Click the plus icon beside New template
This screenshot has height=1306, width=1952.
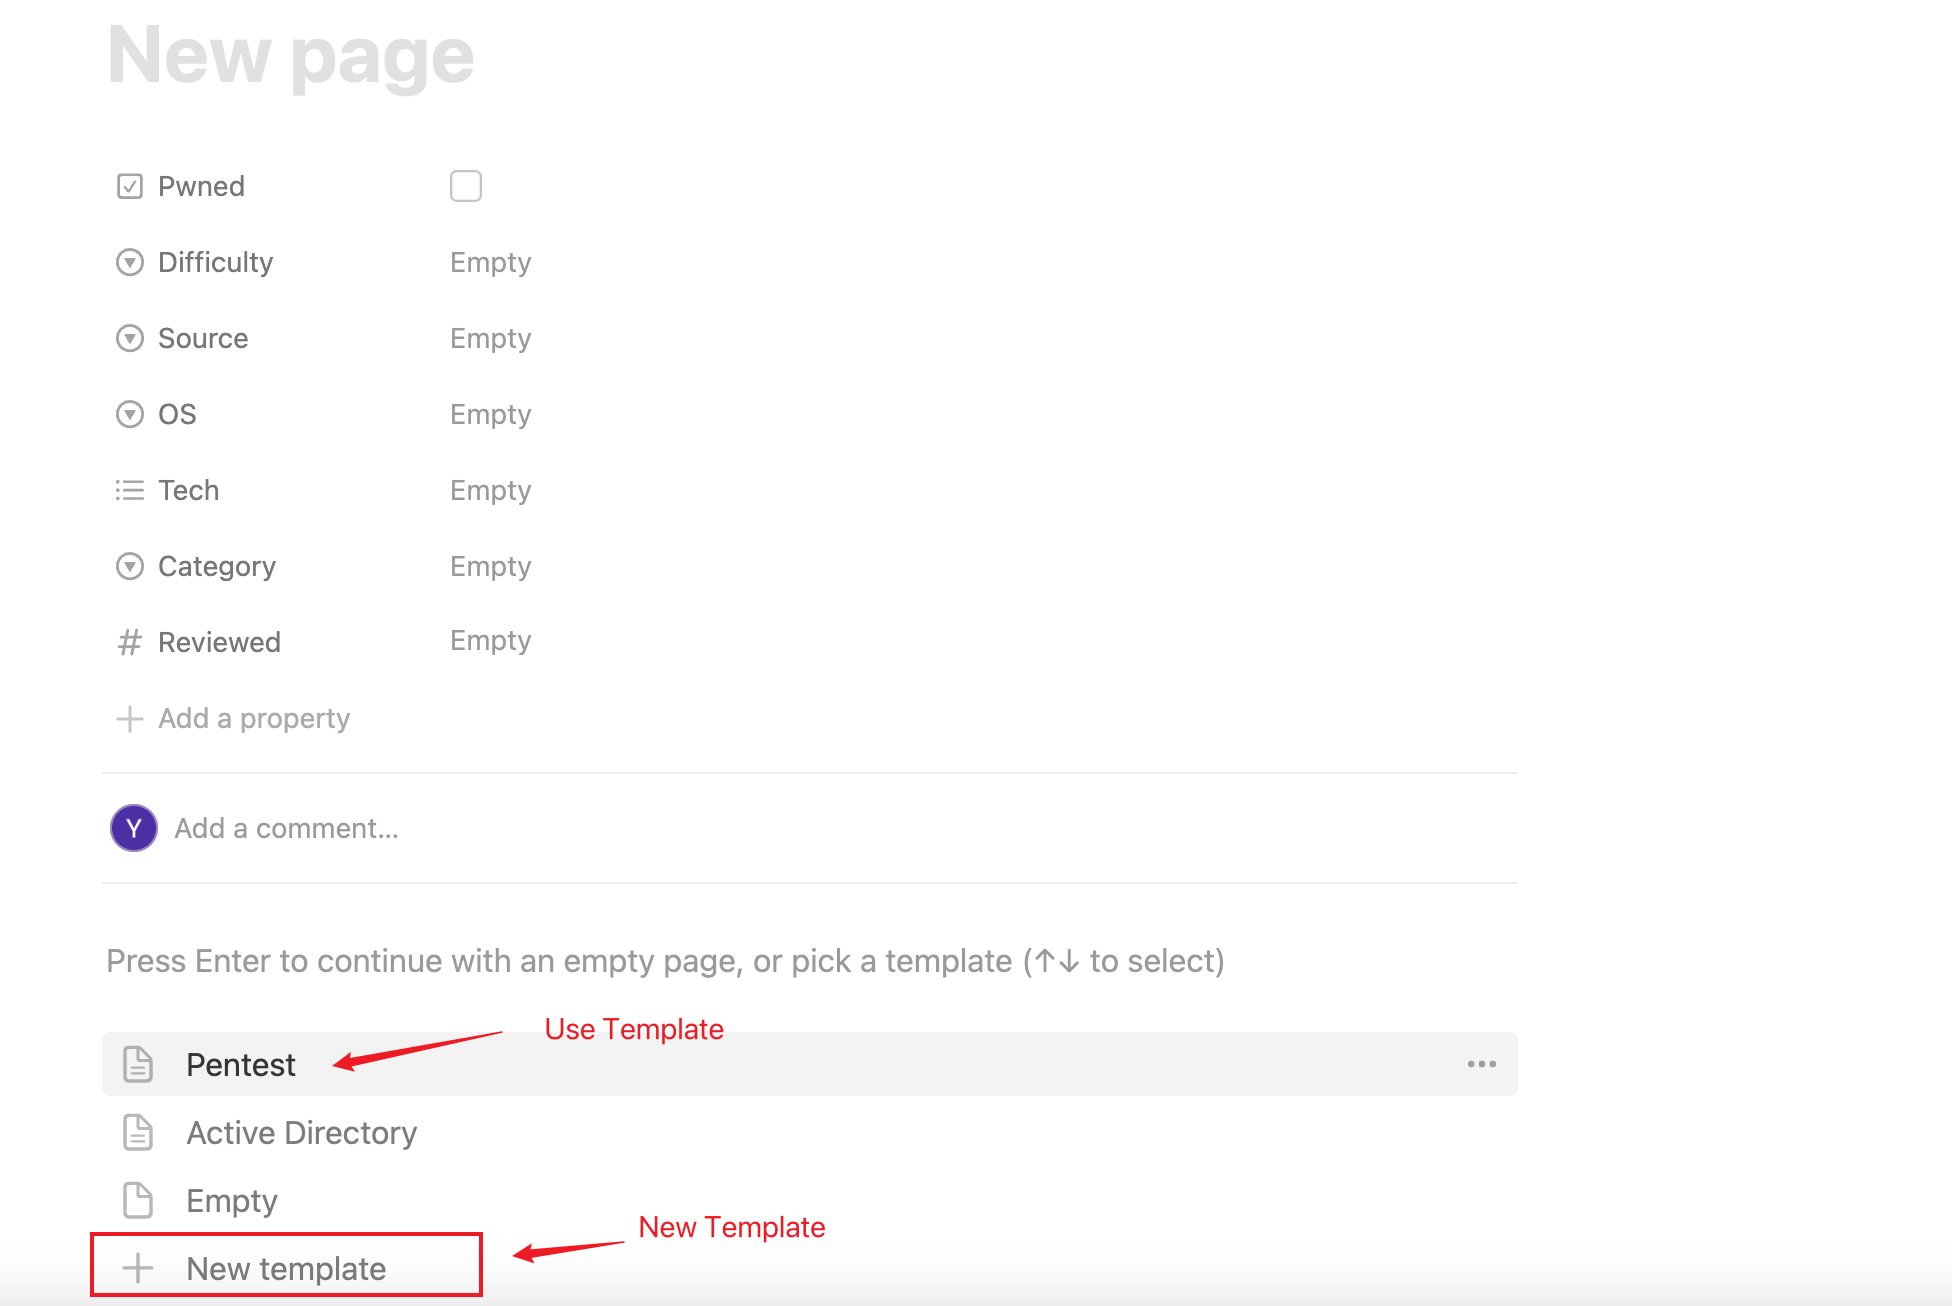[138, 1268]
